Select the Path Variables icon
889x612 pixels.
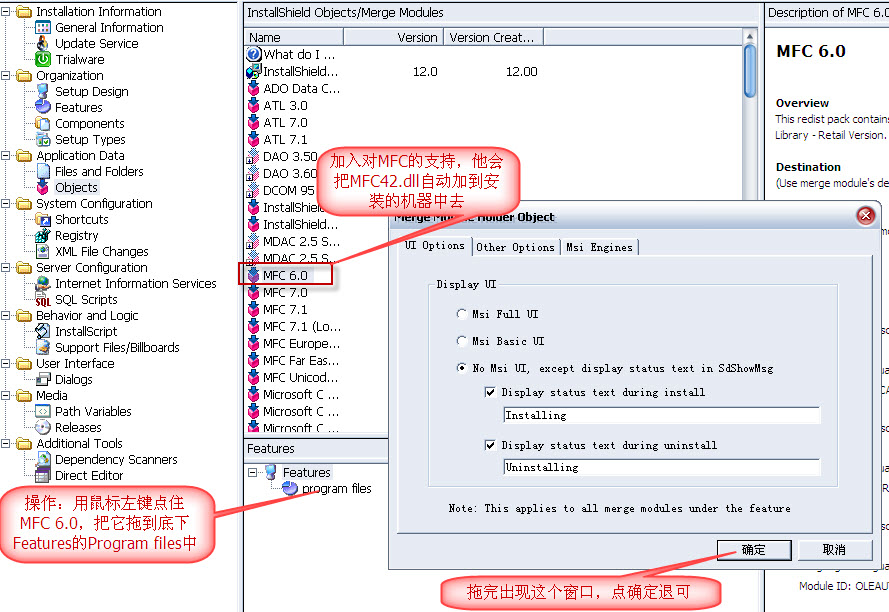pos(43,411)
